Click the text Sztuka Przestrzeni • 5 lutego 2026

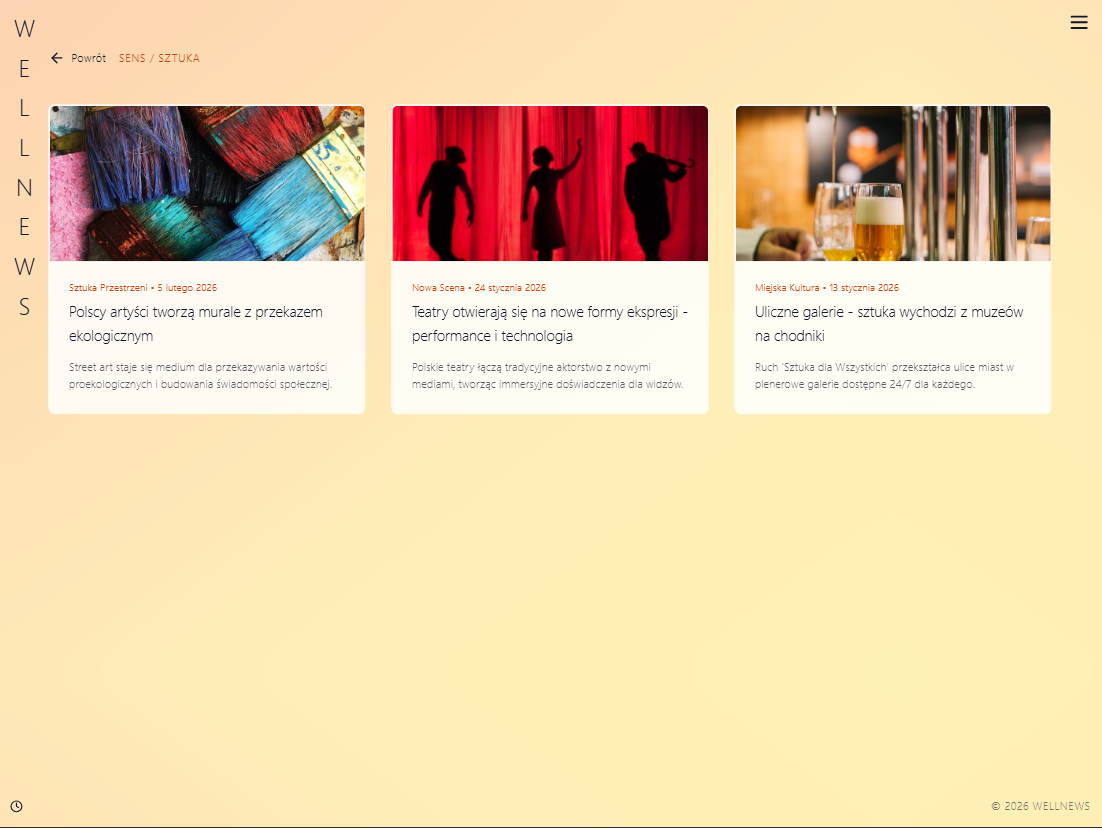[143, 287]
